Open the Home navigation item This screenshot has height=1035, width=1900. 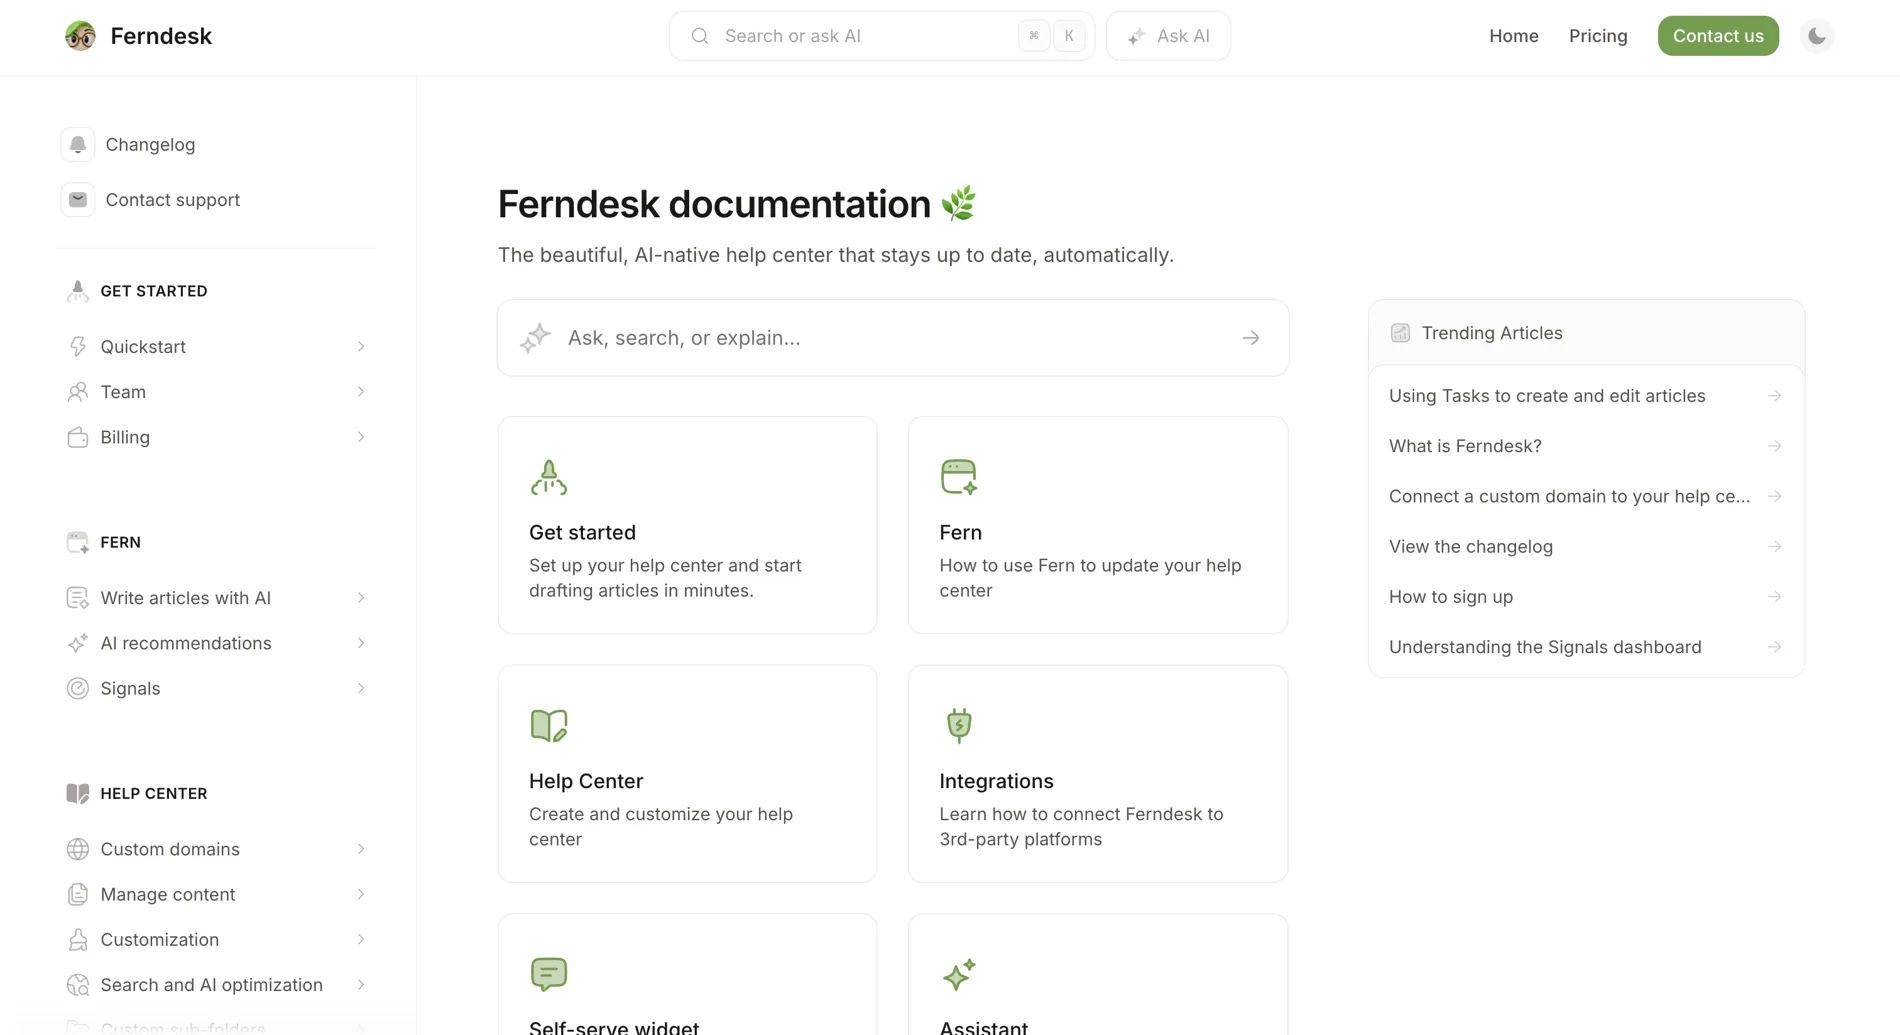click(1513, 35)
